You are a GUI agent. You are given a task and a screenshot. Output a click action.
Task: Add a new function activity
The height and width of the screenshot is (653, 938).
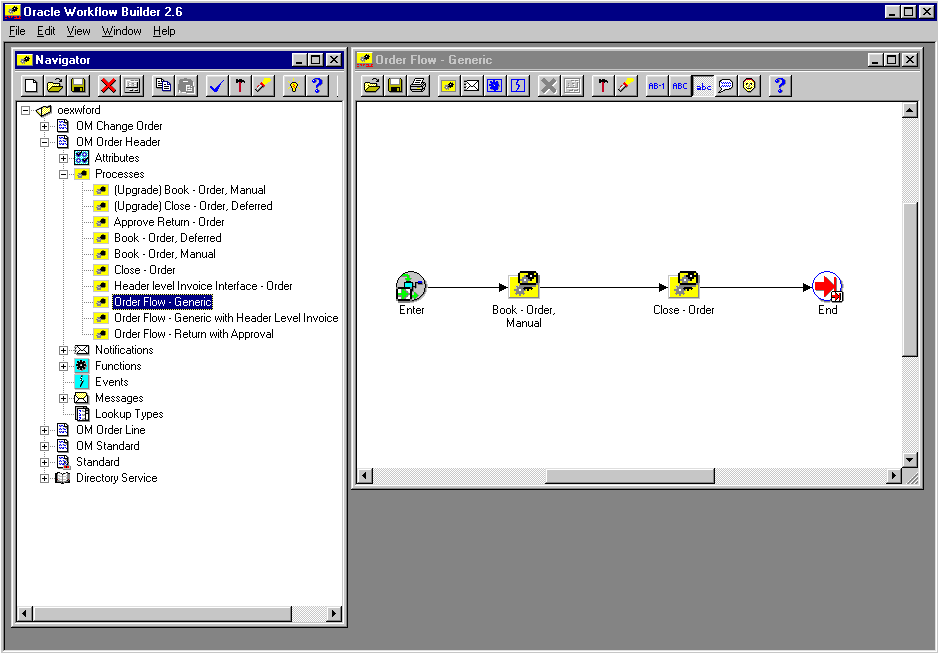pos(495,86)
